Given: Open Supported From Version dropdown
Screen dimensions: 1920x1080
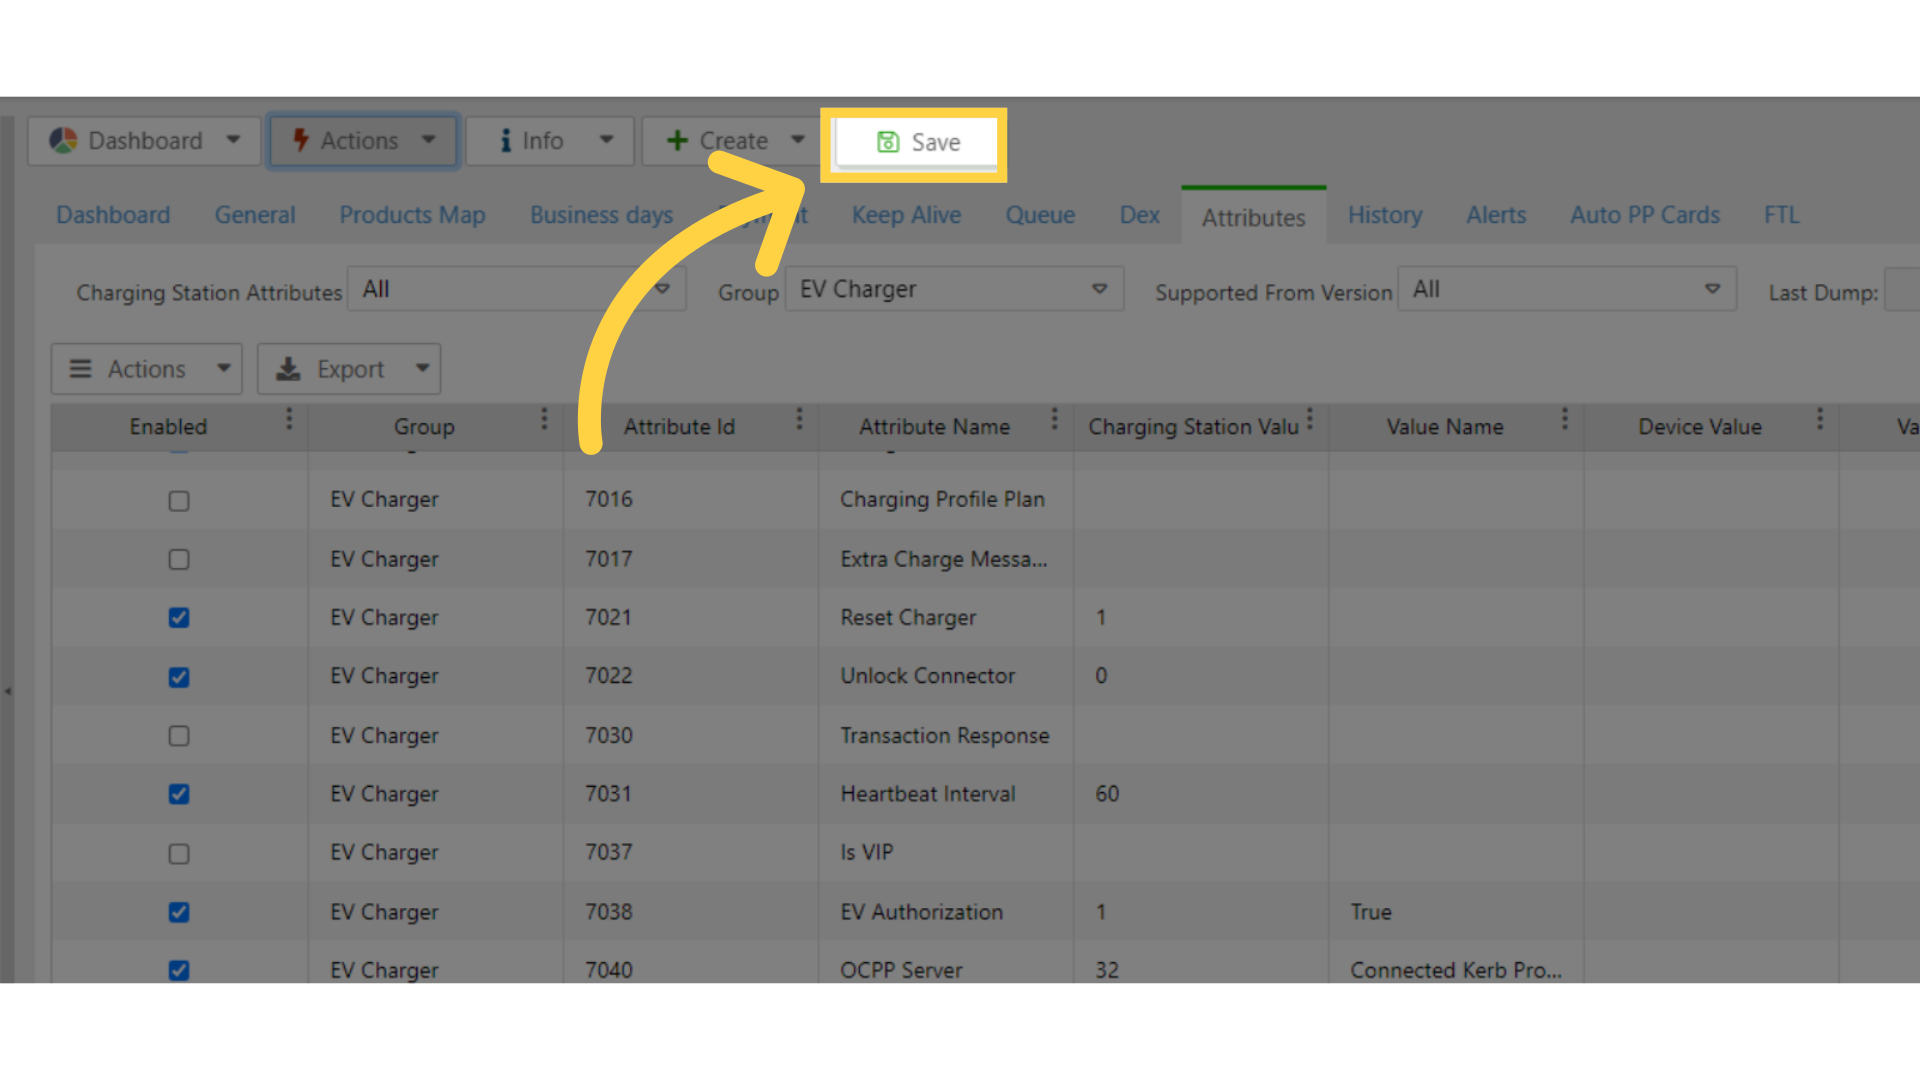Looking at the screenshot, I should point(1712,289).
